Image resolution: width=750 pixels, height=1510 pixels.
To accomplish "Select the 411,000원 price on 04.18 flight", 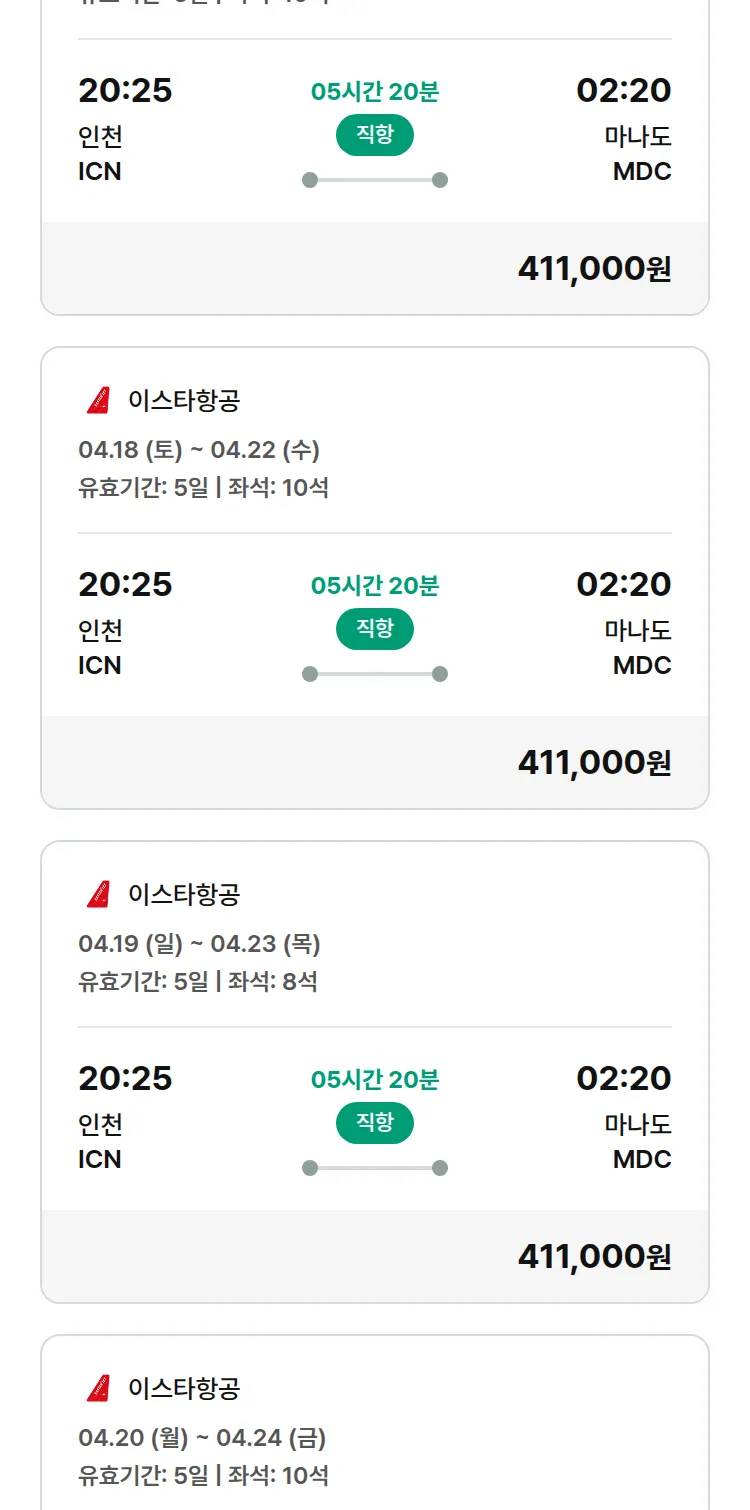I will tap(594, 763).
